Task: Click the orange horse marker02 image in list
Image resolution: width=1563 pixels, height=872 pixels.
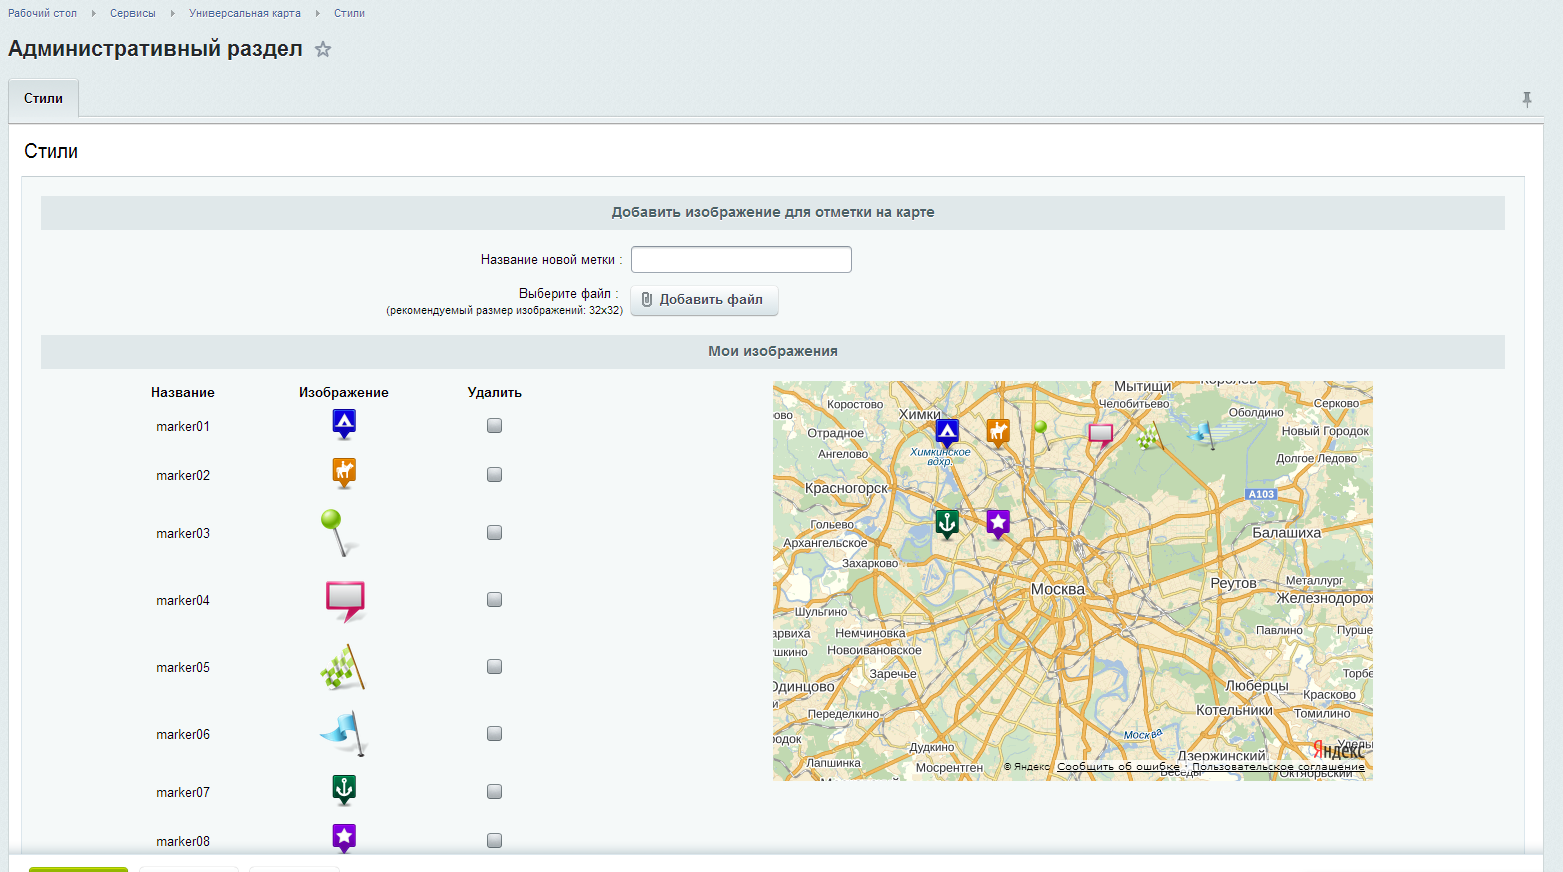Action: pyautogui.click(x=344, y=473)
